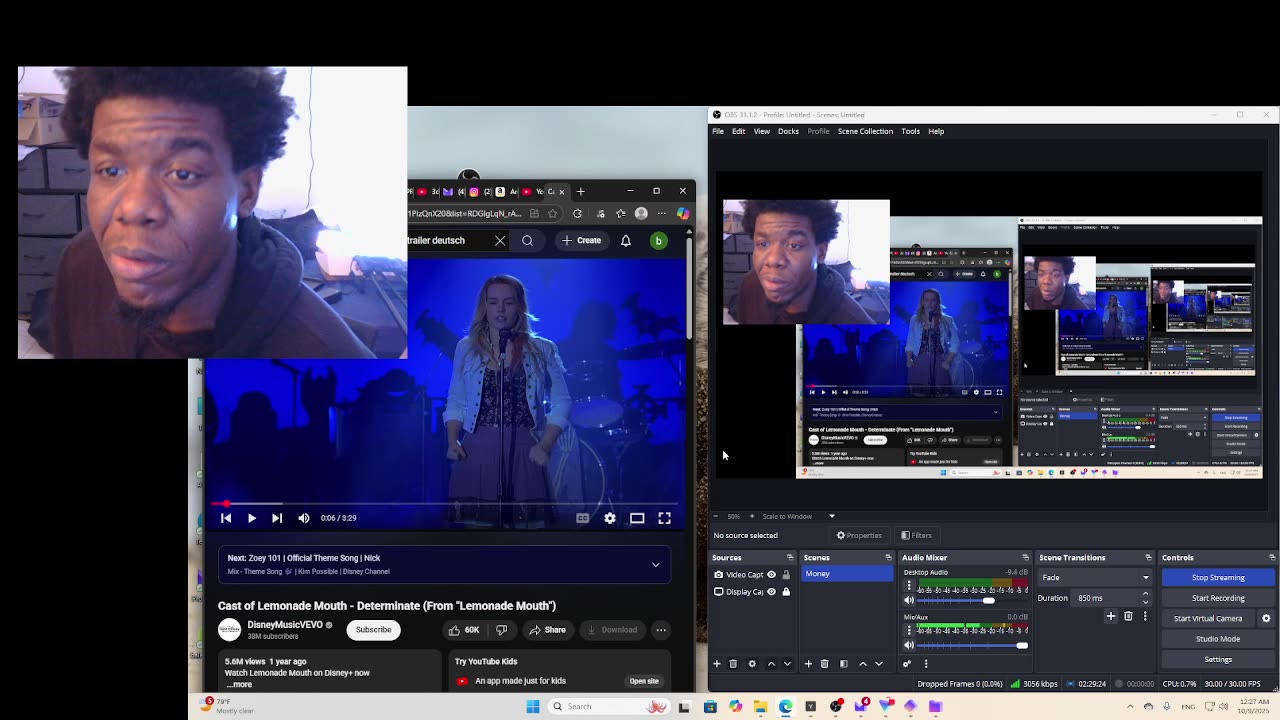
Task: Open OBS Scene Collection menu
Action: click(x=865, y=131)
